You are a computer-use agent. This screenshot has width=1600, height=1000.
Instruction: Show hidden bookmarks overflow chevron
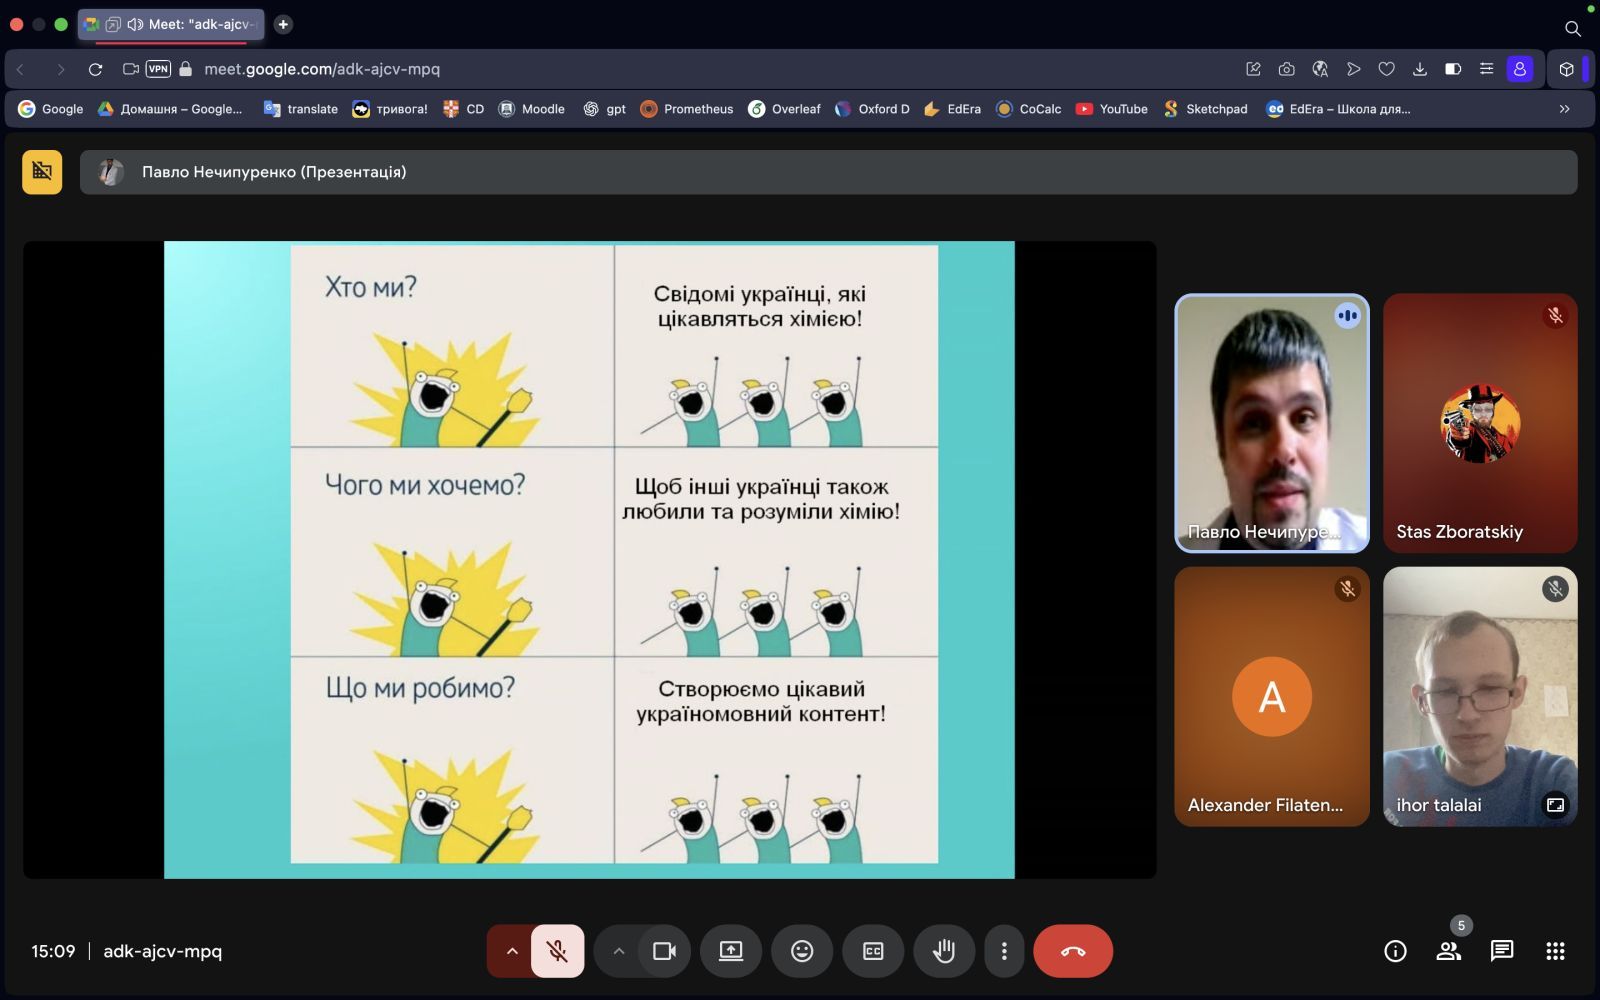pos(1564,109)
